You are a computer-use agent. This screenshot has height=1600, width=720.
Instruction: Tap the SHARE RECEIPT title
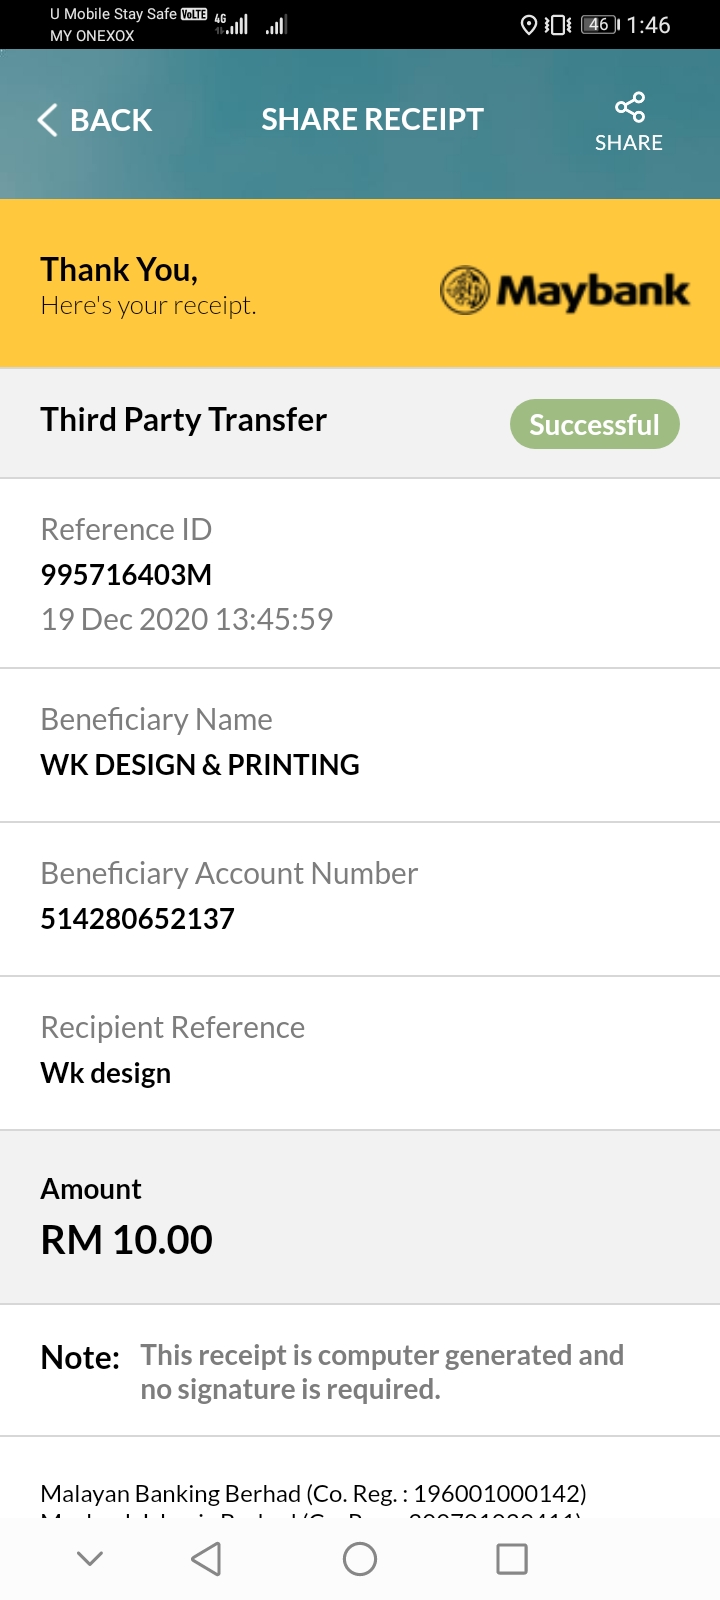click(x=372, y=120)
